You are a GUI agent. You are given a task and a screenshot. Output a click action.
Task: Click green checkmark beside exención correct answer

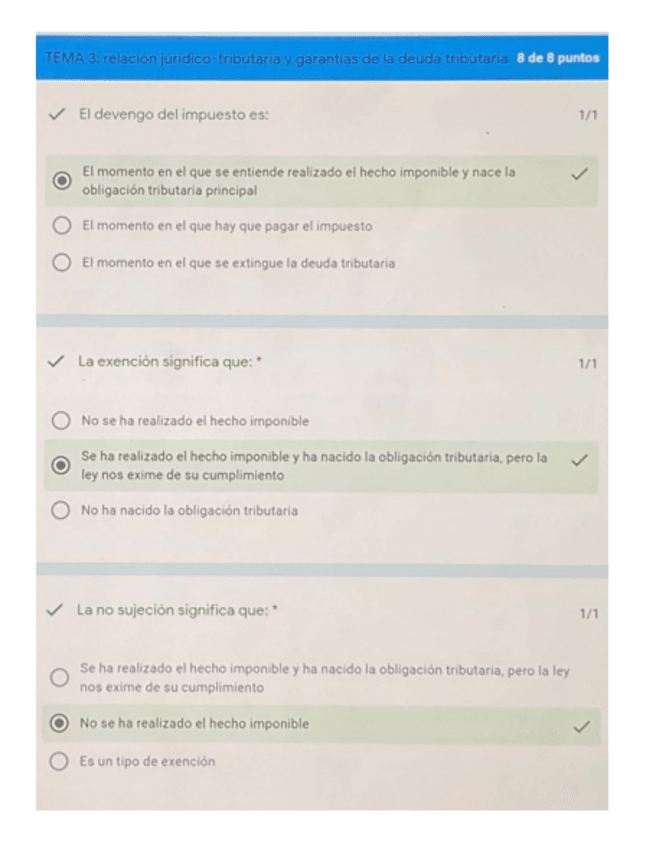click(x=578, y=460)
